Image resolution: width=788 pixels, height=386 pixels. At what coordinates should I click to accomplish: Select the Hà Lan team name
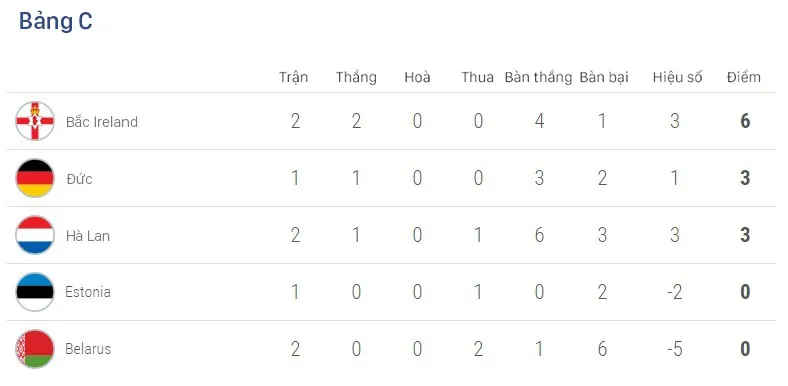(x=88, y=235)
